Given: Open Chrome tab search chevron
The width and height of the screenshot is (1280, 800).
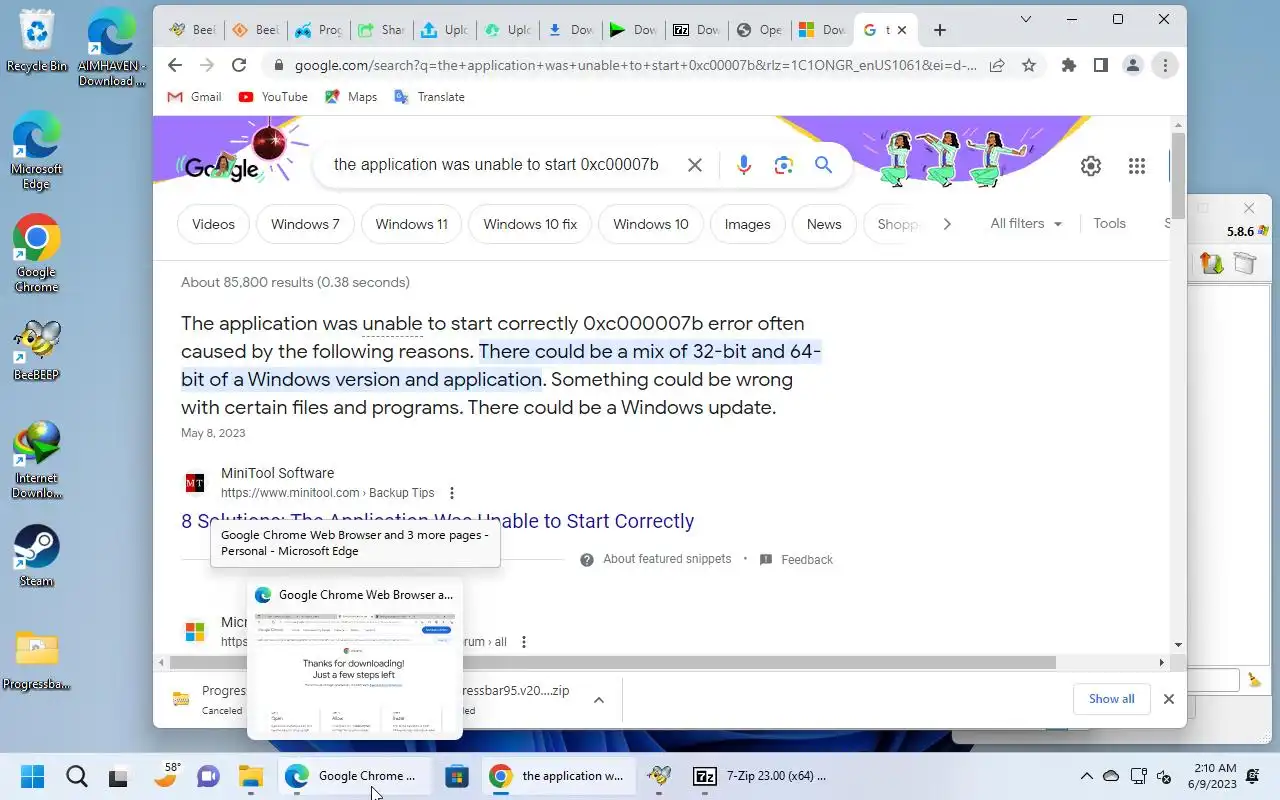Looking at the screenshot, I should 1026,19.
